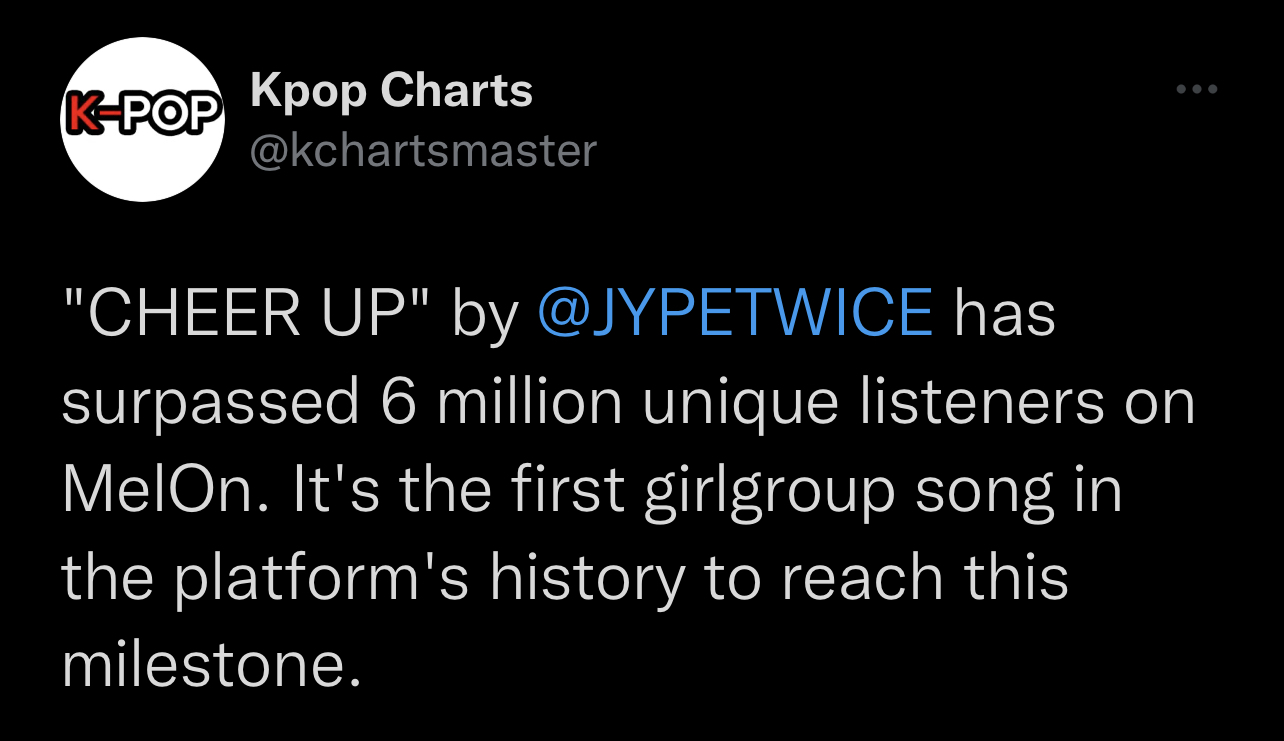The height and width of the screenshot is (741, 1284).
Task: Click the word "by" before the mention
Action: pyautogui.click(x=485, y=315)
